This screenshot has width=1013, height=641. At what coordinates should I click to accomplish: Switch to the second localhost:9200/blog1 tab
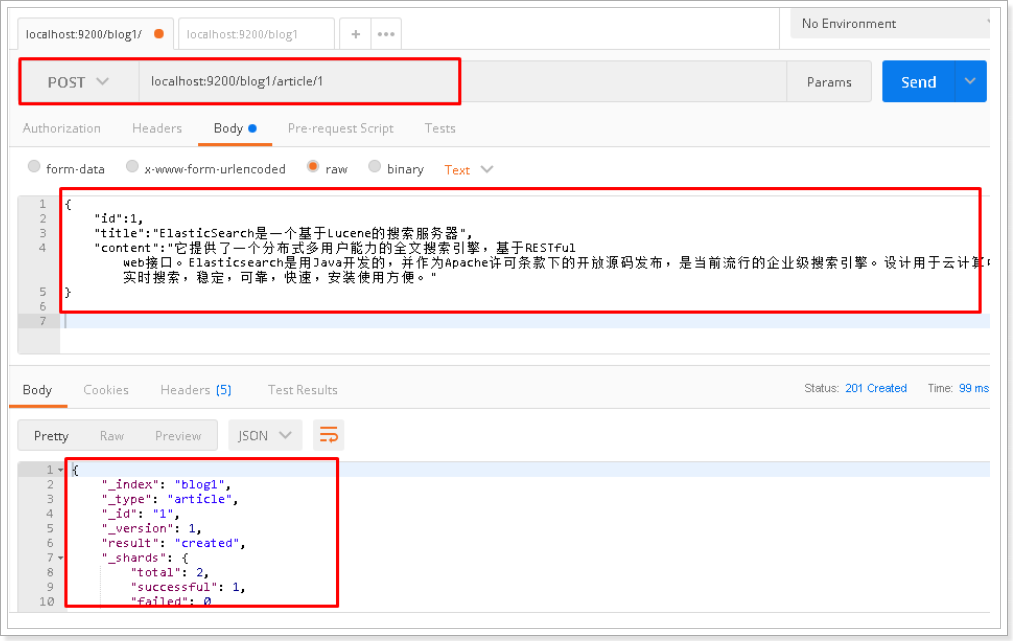pos(256,34)
